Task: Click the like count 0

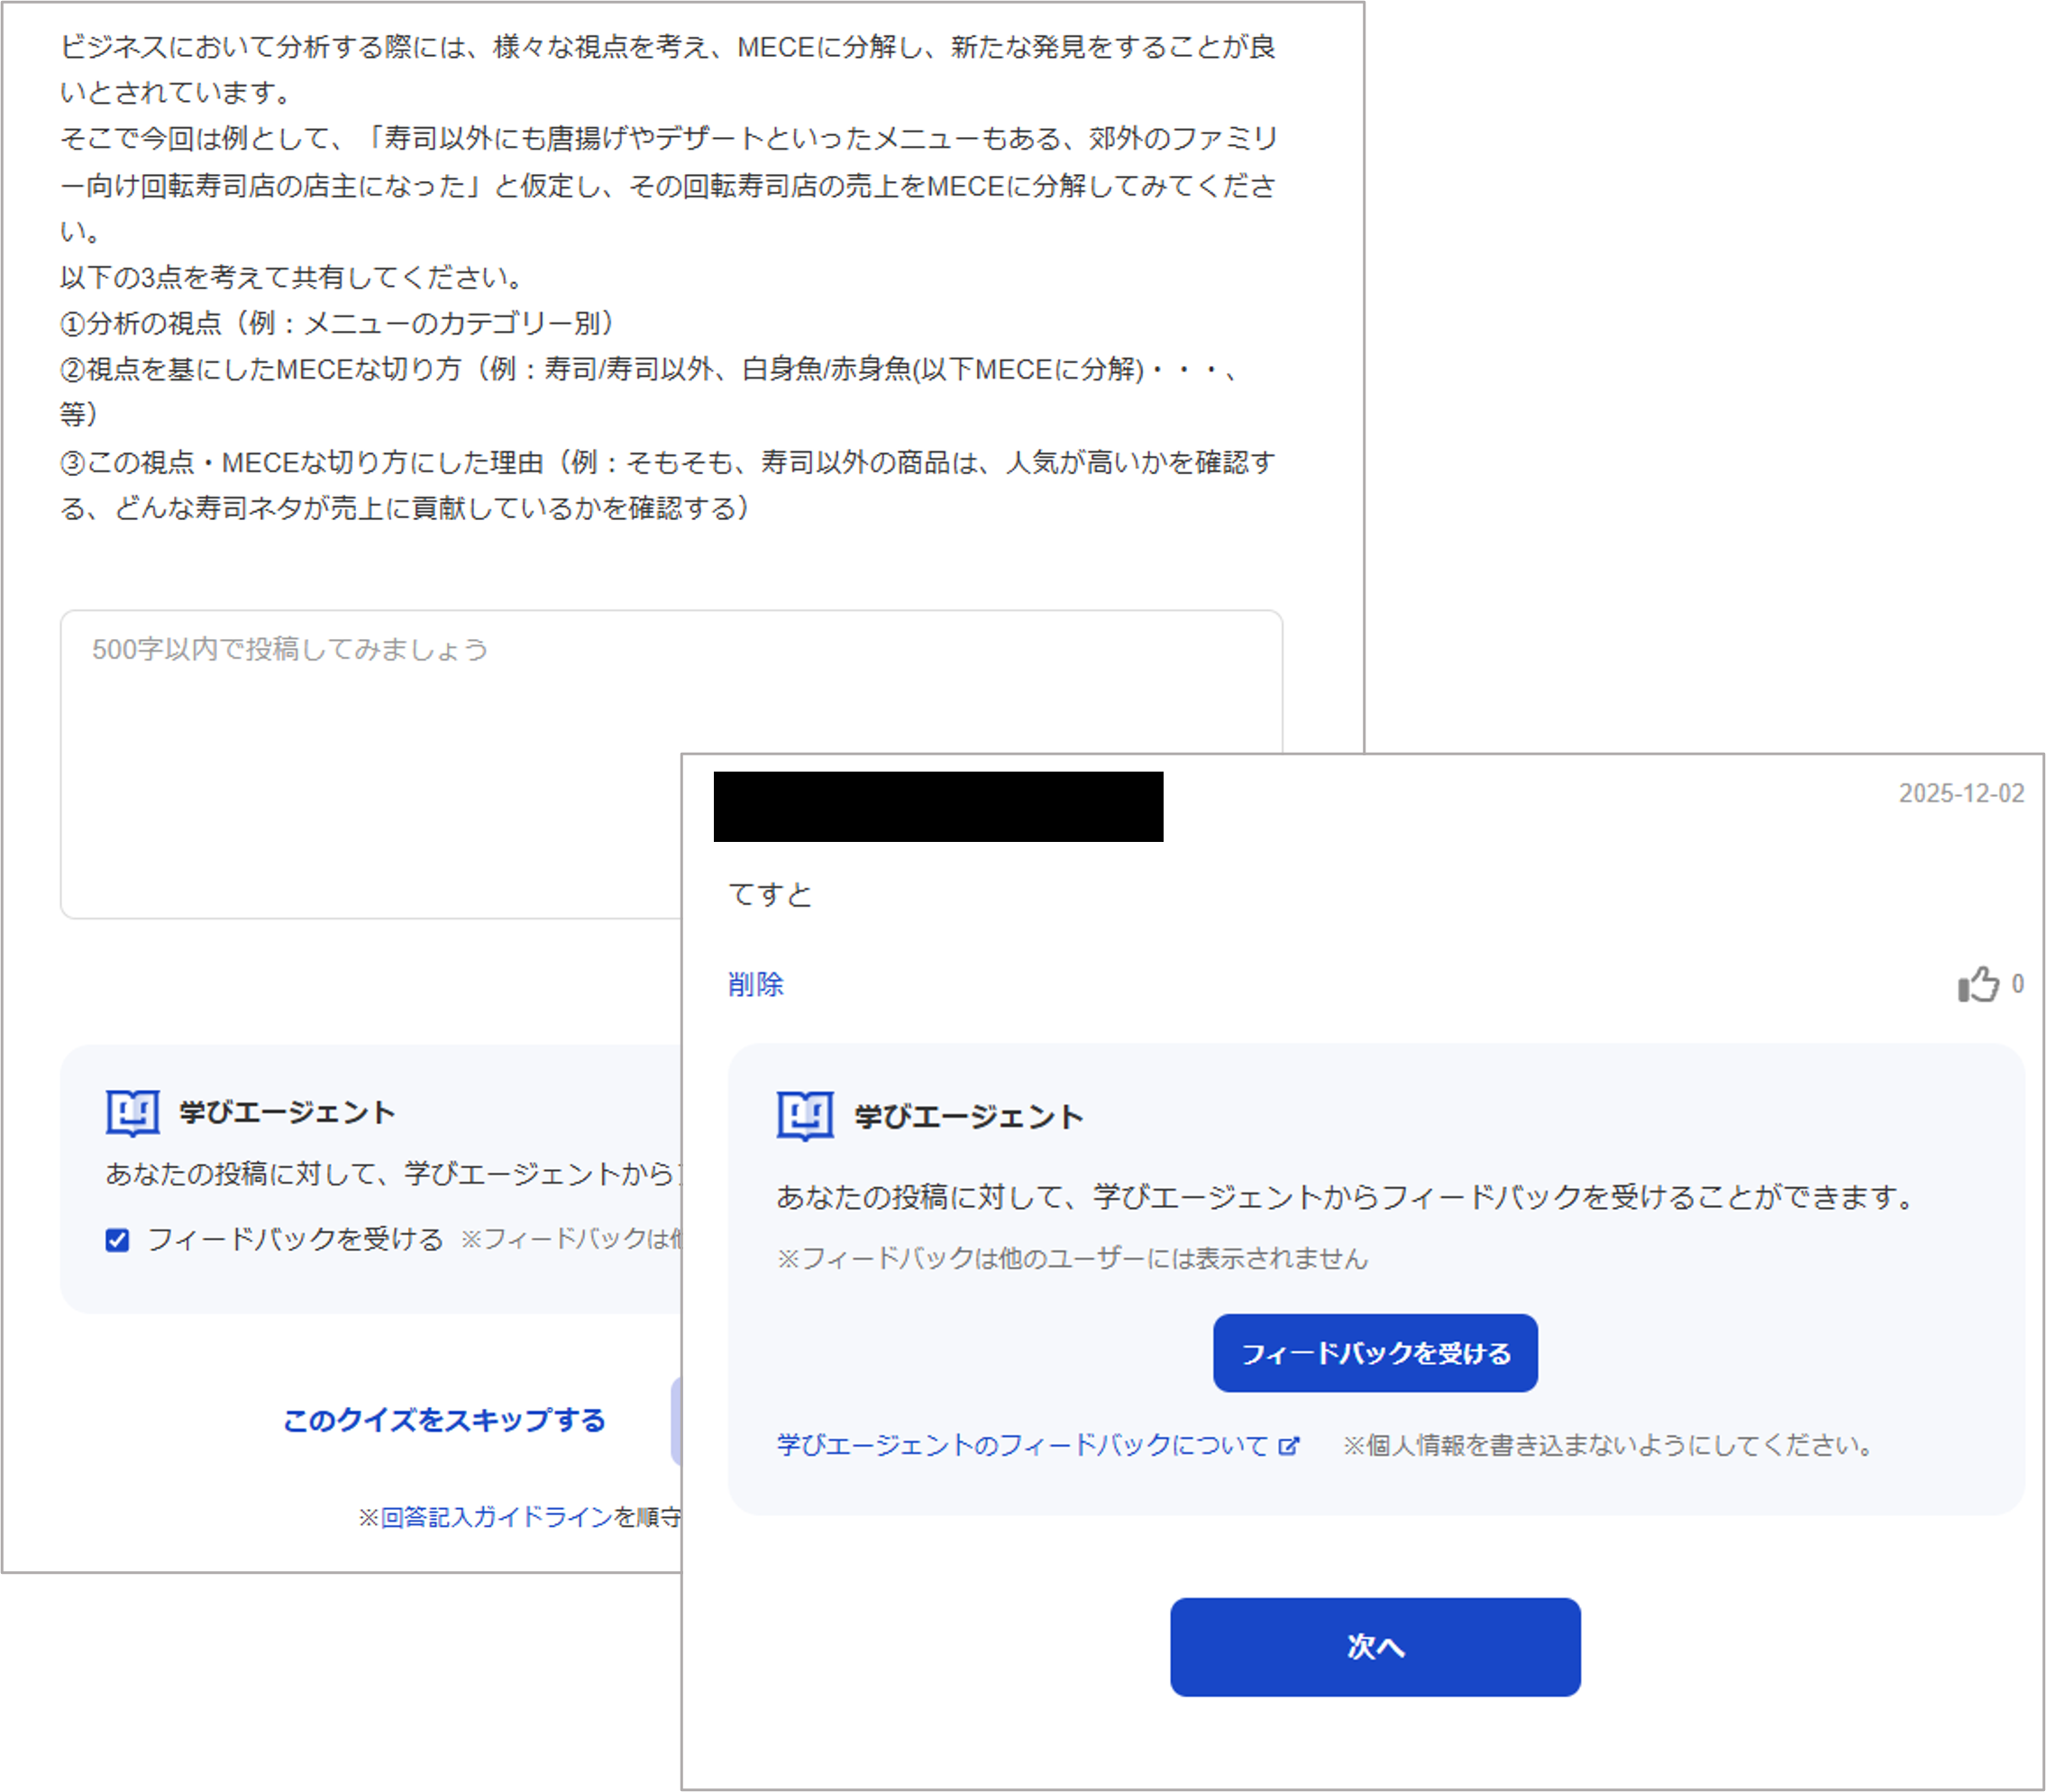Action: [x=2017, y=984]
